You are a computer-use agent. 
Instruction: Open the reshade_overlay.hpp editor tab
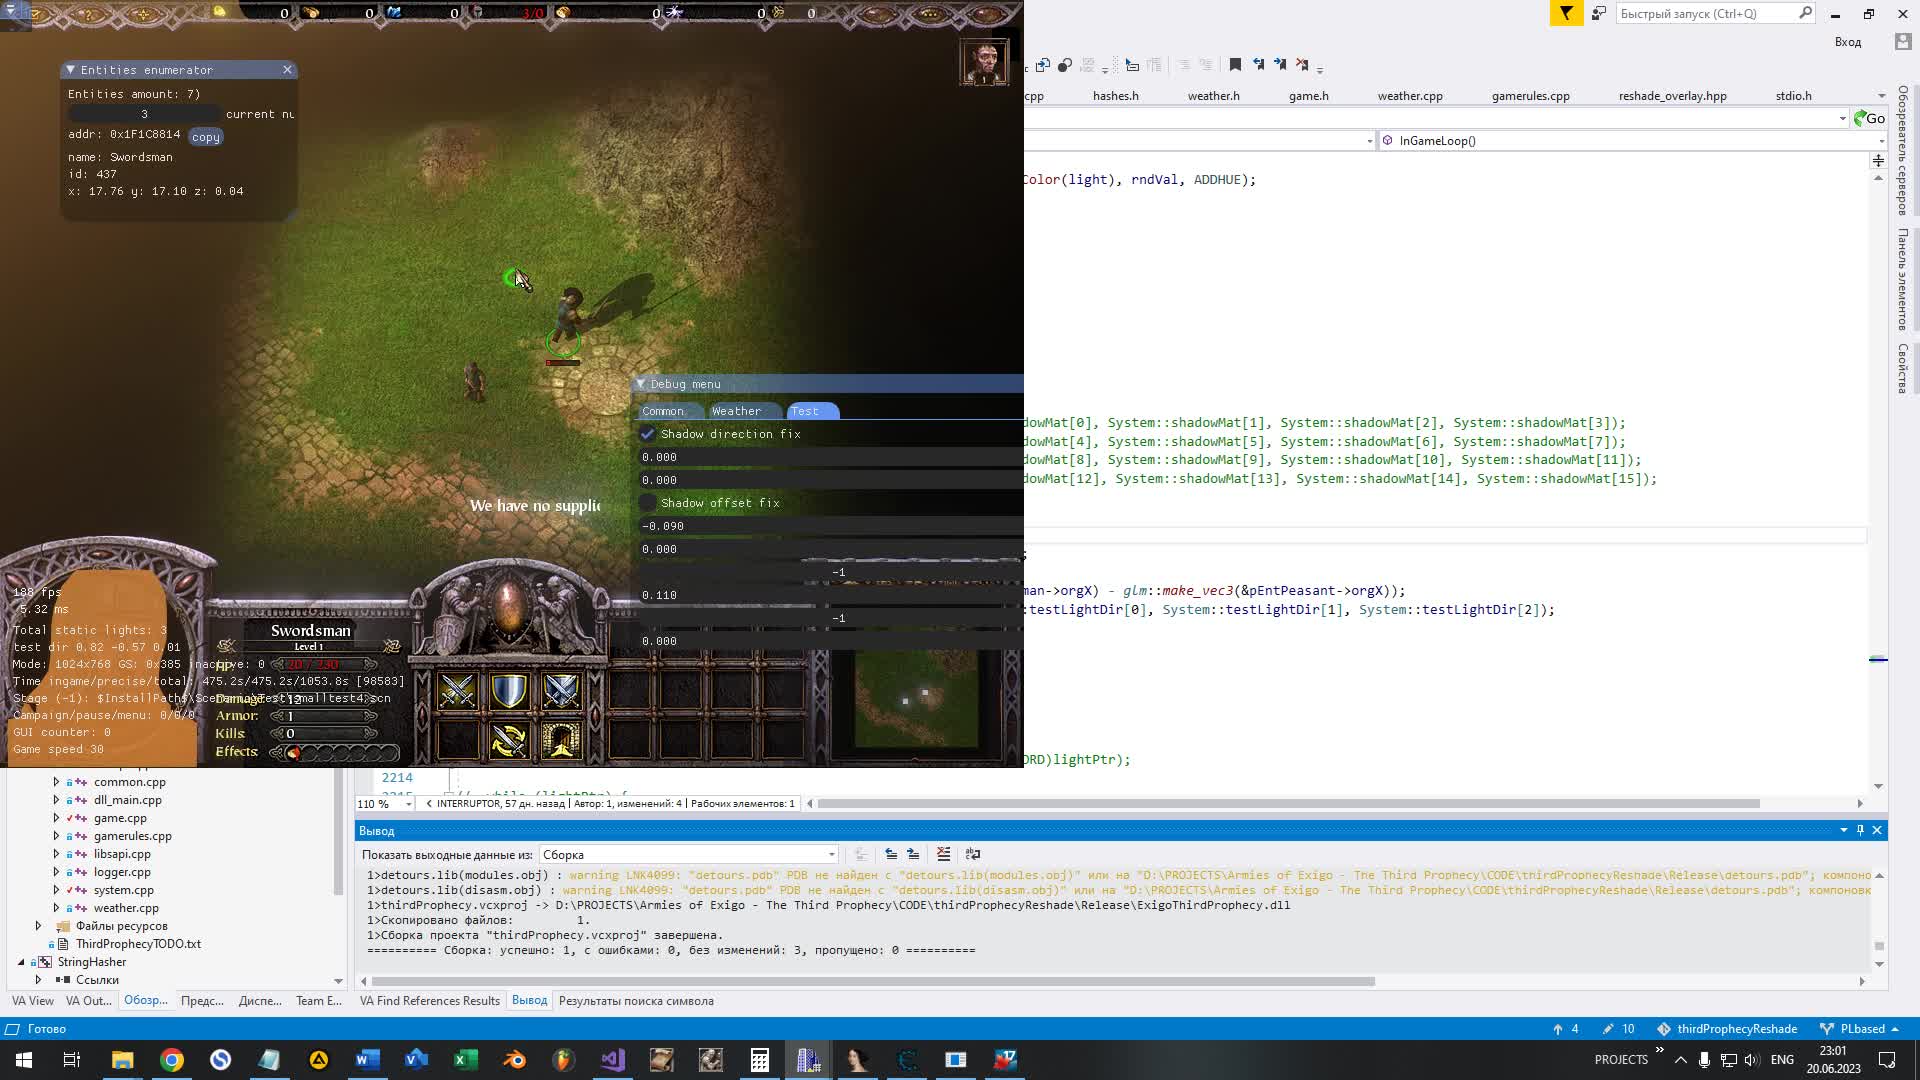(1672, 96)
